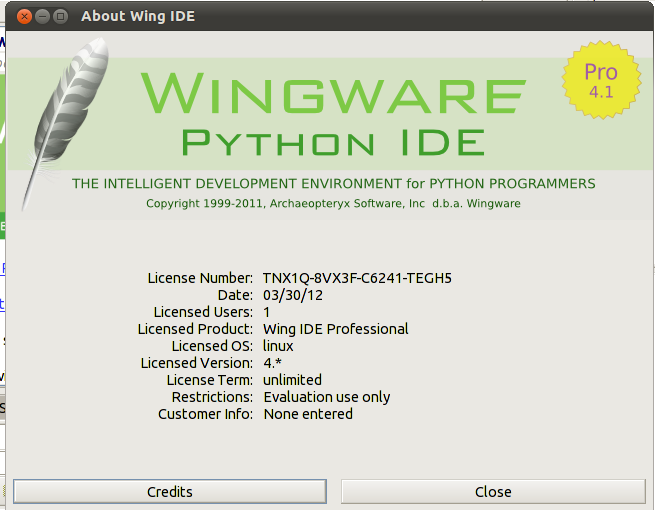Click the None entered customer info
Image resolution: width=655 pixels, height=510 pixels.
pos(308,414)
